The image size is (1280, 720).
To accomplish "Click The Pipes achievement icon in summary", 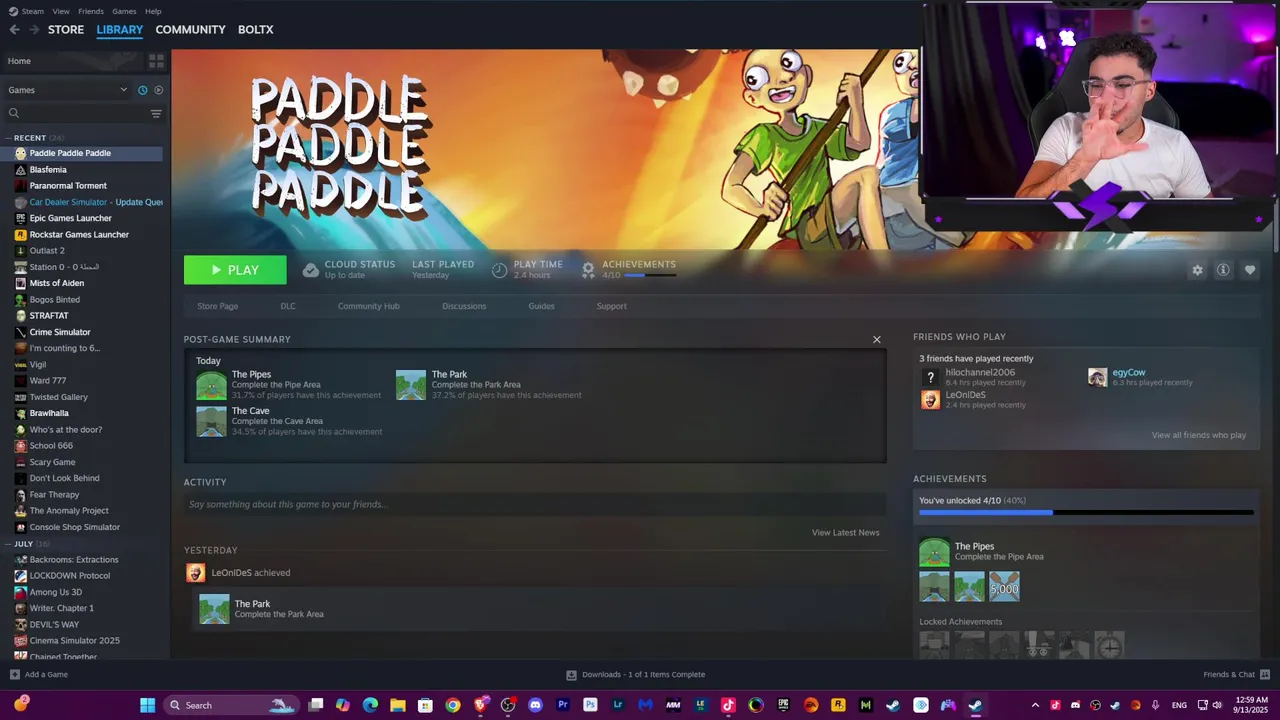I will (211, 385).
